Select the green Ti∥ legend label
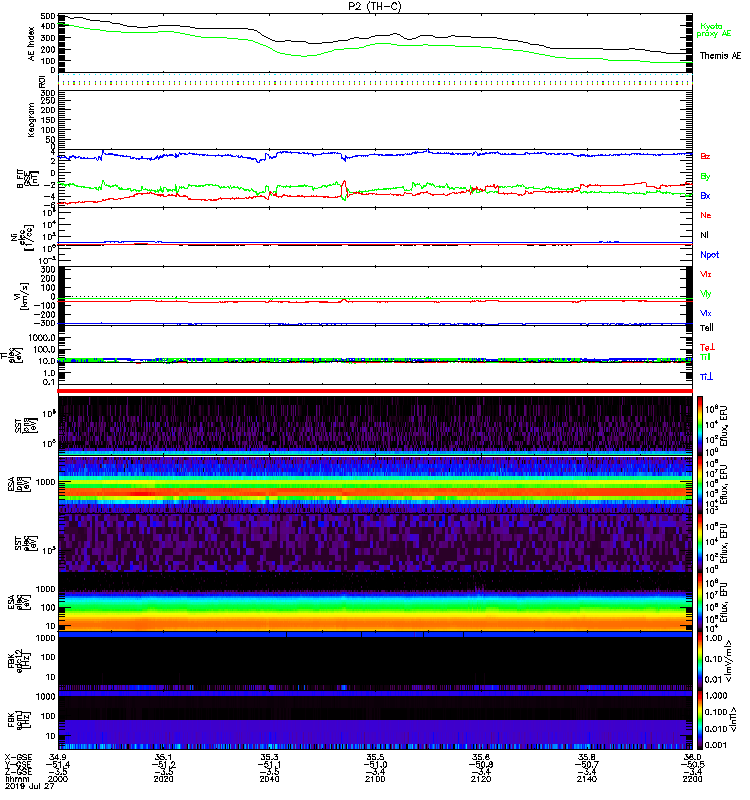The height and width of the screenshot is (800, 750). (705, 357)
